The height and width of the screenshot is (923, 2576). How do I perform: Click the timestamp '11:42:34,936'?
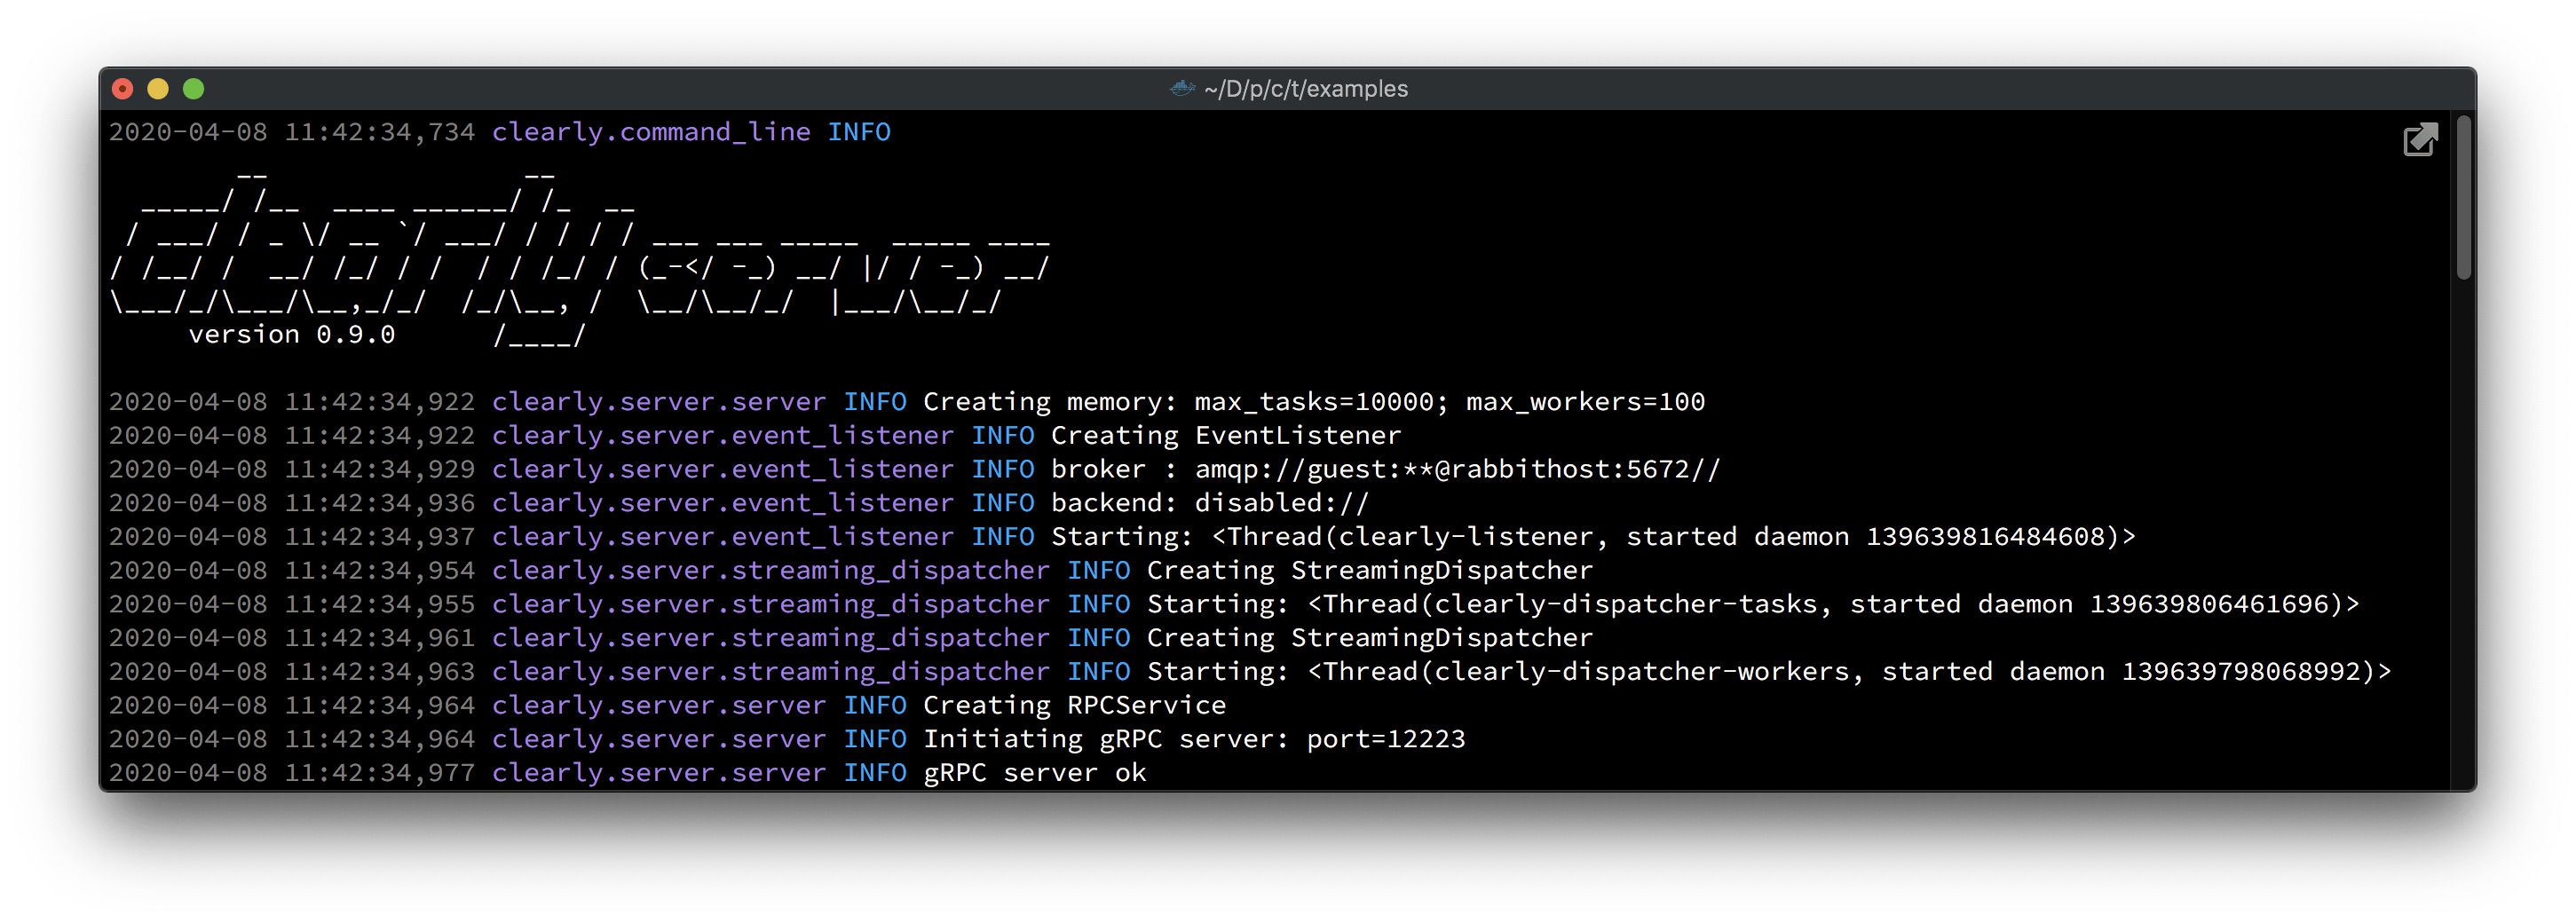[379, 503]
